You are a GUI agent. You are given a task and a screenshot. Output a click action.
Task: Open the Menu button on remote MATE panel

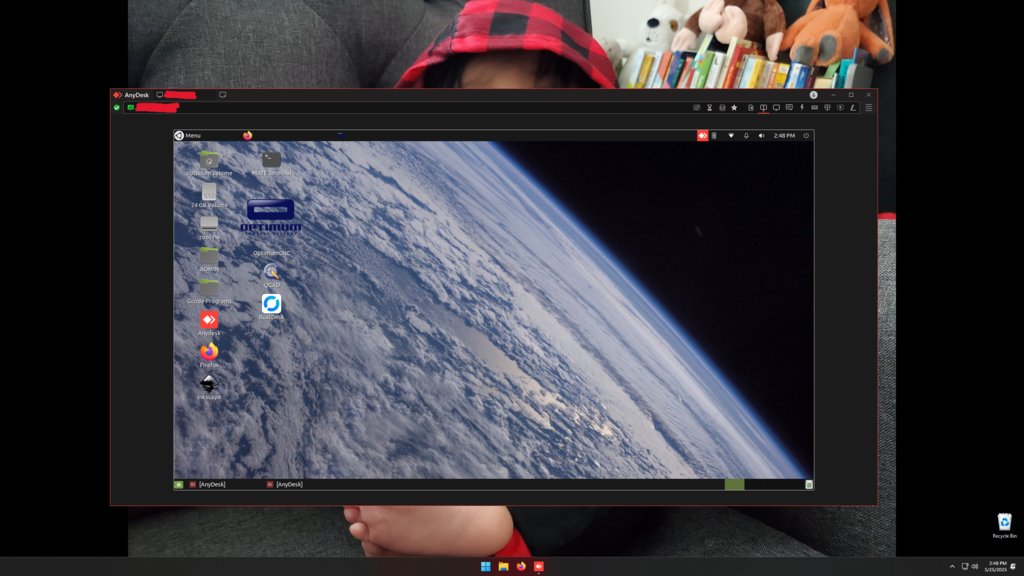click(187, 135)
